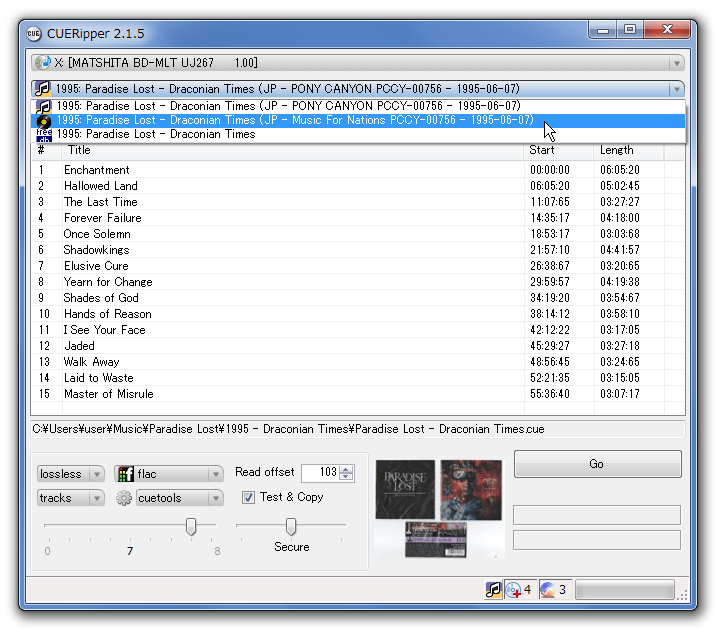Click the Go button to start ripping
This screenshot has height=632, width=718.
[597, 464]
